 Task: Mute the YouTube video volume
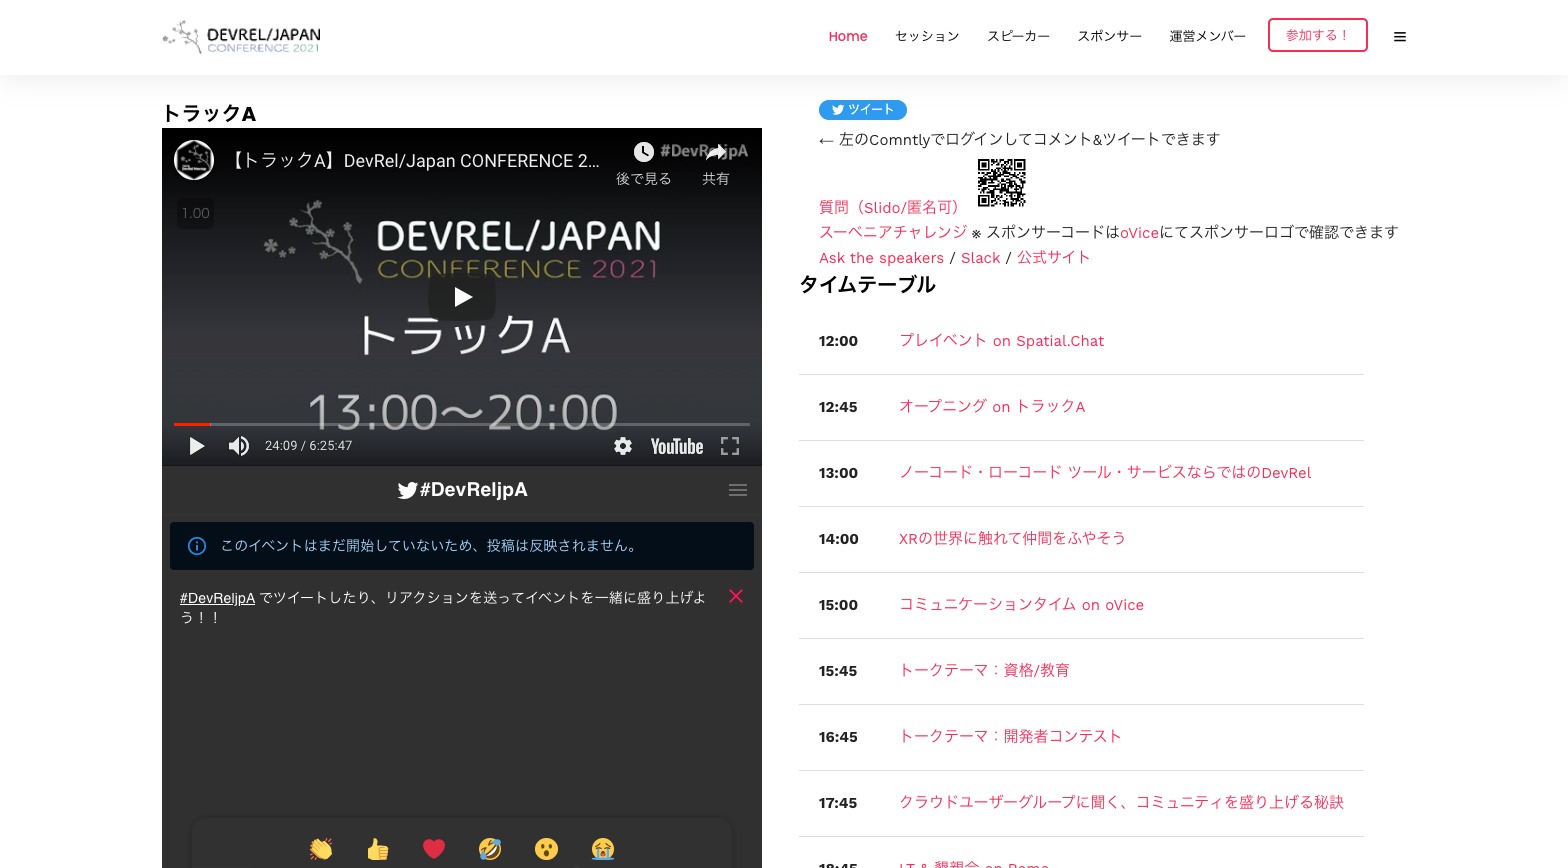(x=238, y=446)
